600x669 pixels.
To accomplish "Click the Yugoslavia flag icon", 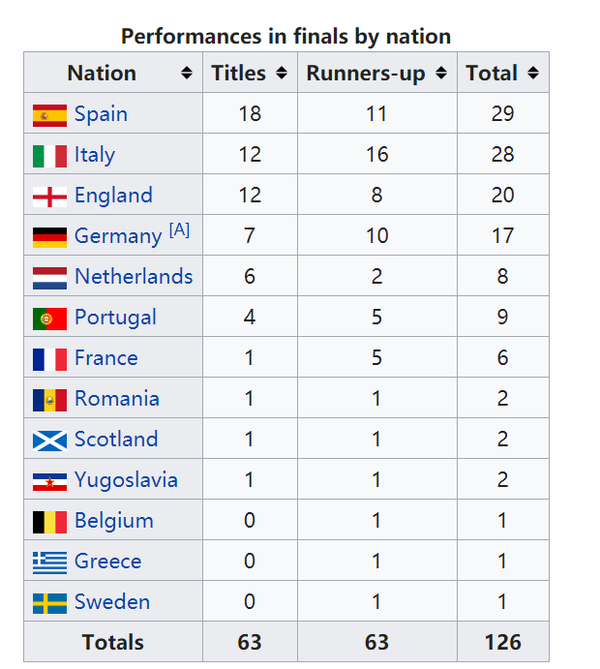I will [50, 482].
